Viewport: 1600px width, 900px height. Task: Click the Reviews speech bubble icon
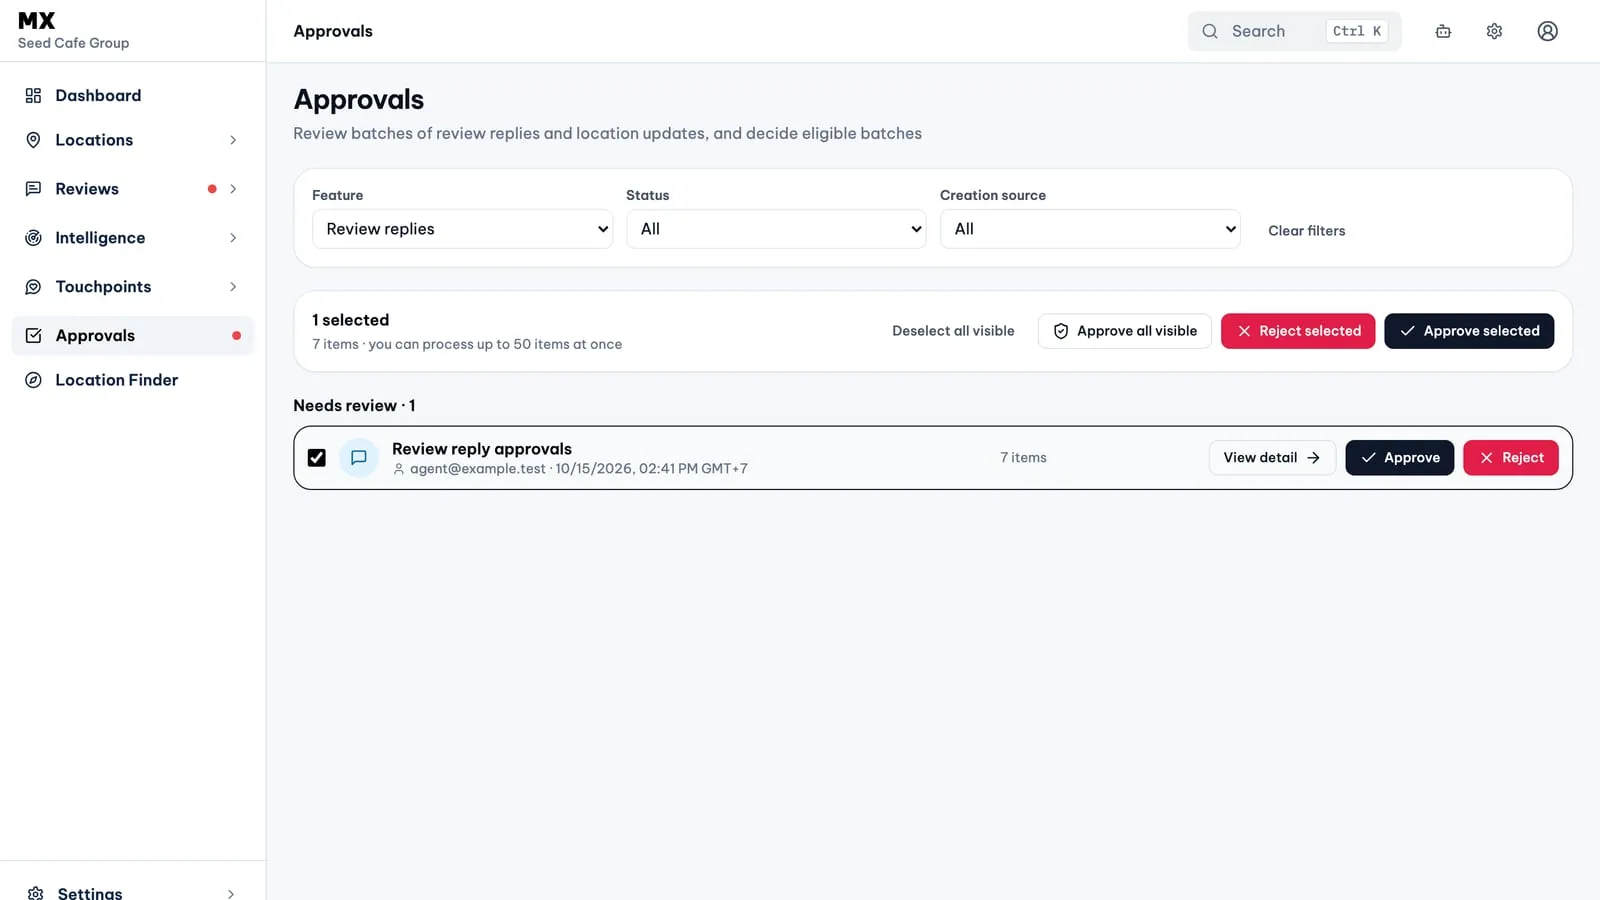coord(33,189)
